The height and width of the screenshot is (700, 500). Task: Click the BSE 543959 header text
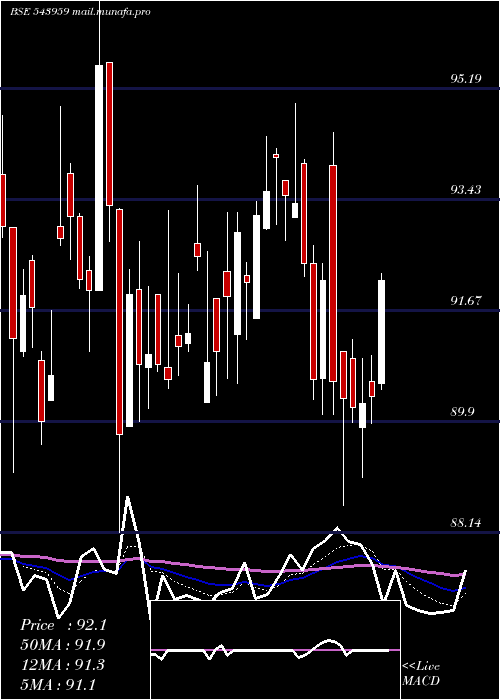coord(39,12)
